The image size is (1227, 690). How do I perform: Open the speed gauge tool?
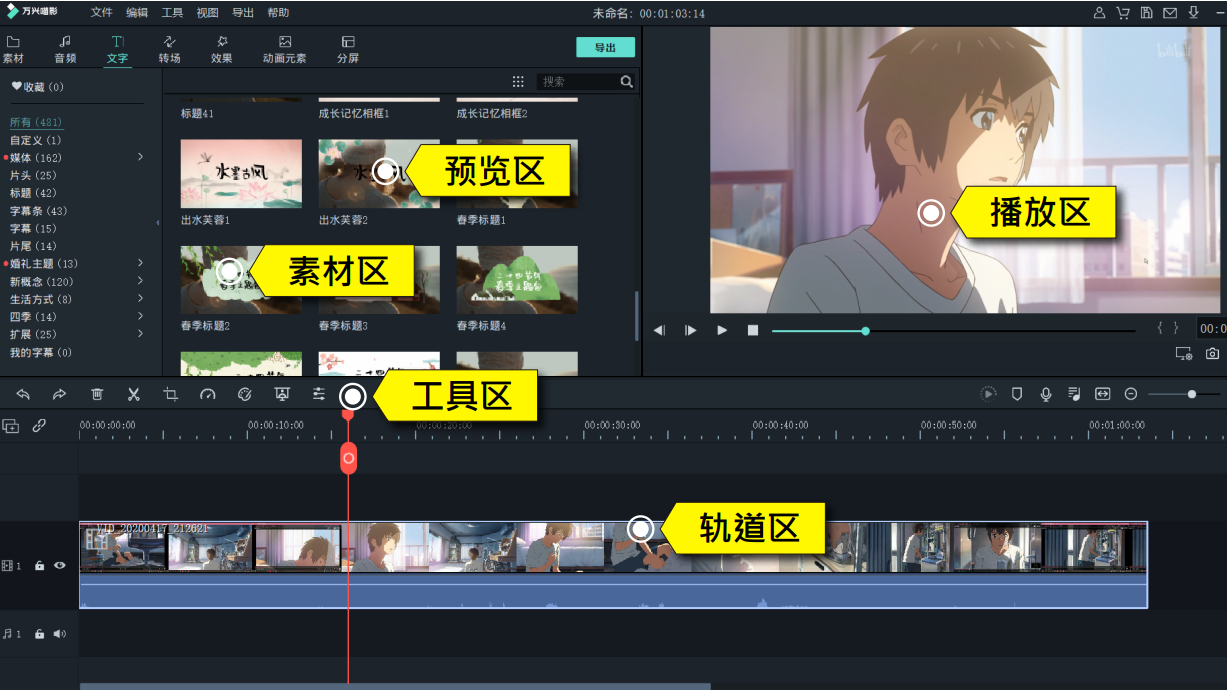click(208, 394)
